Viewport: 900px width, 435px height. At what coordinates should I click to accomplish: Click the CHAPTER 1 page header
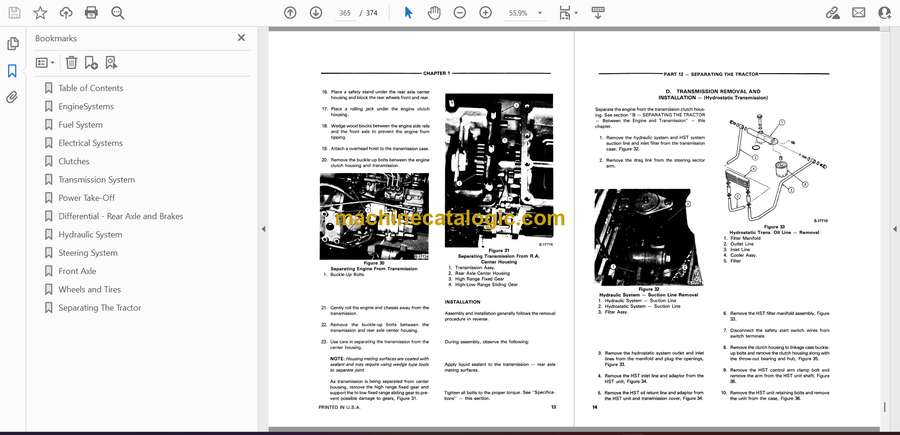pos(437,73)
